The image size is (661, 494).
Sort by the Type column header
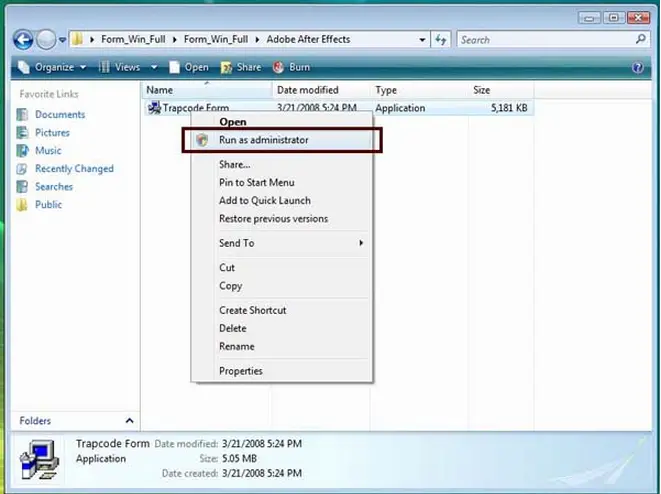[x=419, y=90]
